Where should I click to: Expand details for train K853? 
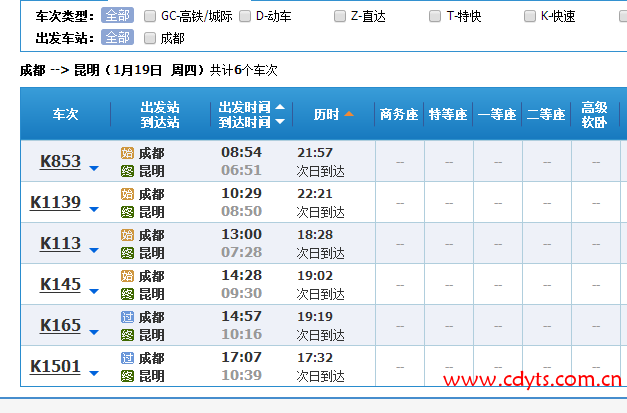[94, 168]
